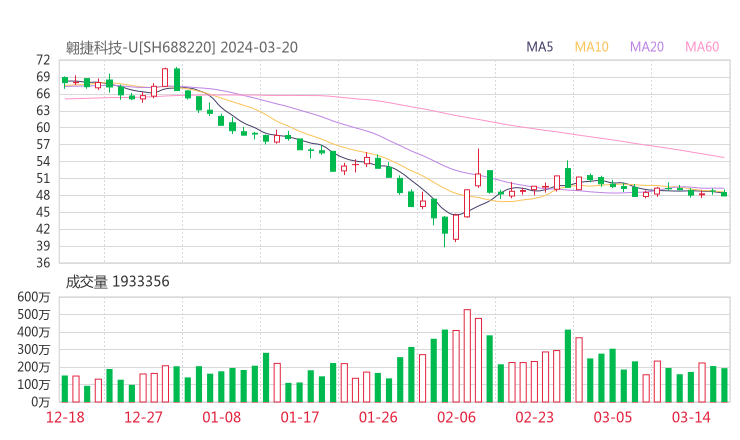Click the 02-23 date label
The image size is (740, 440).
pyautogui.click(x=534, y=417)
